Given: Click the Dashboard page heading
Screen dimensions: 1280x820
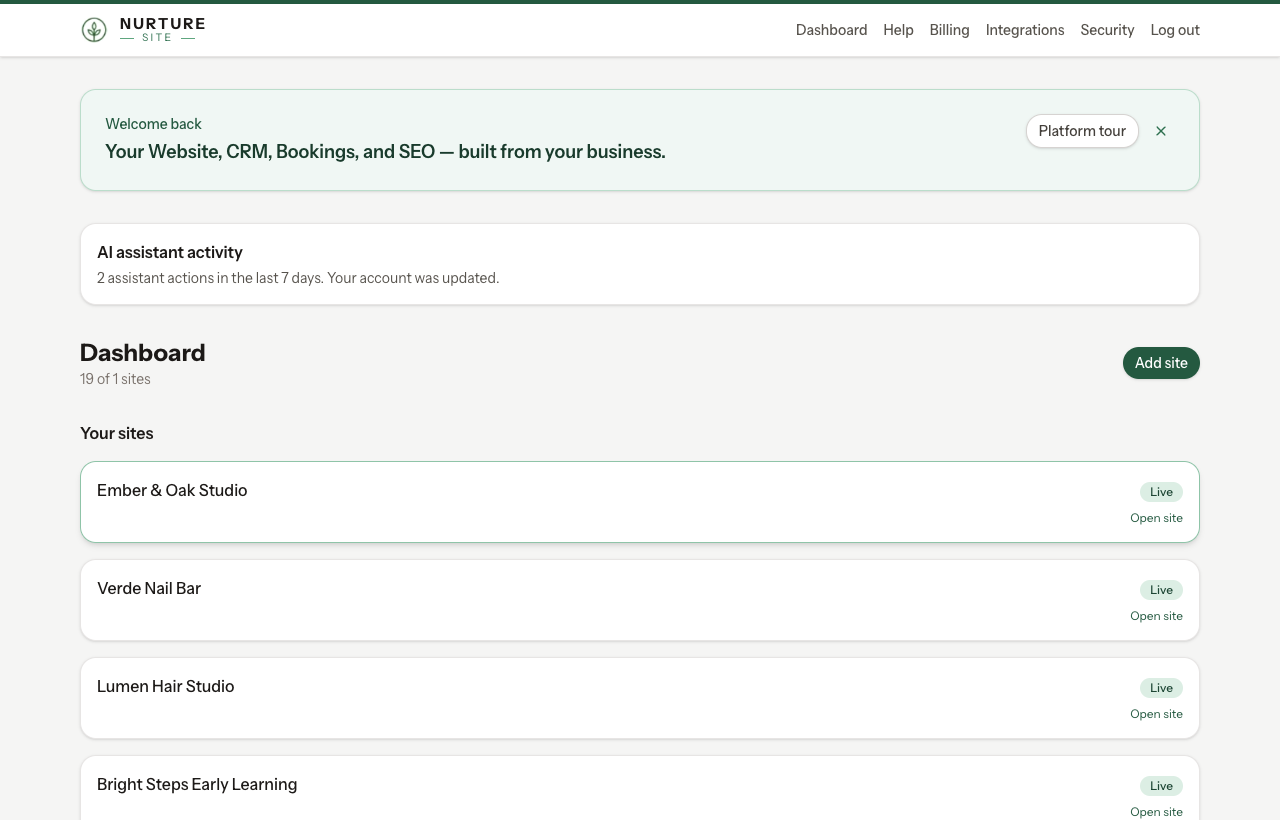Looking at the screenshot, I should point(143,352).
